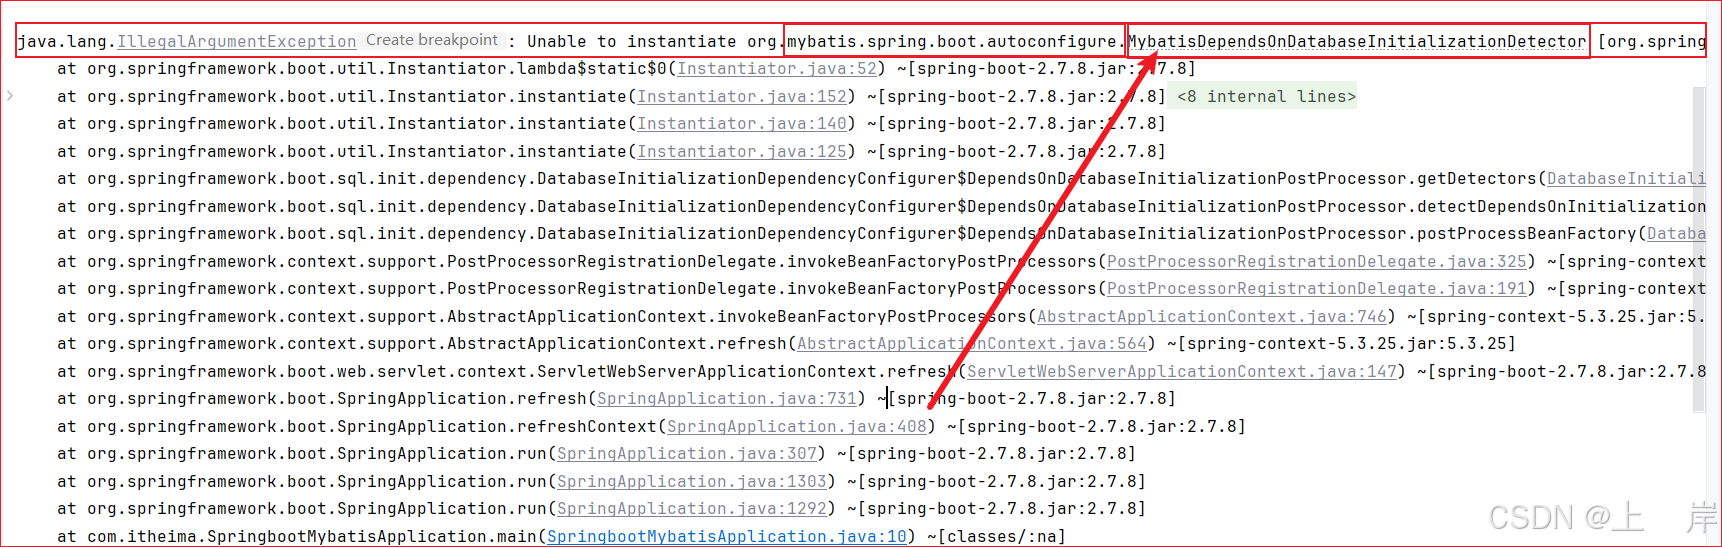The image size is (1722, 547).
Task: Click 'ServletWebServerApplicationContext.refresh' text
Action: tap(747, 372)
